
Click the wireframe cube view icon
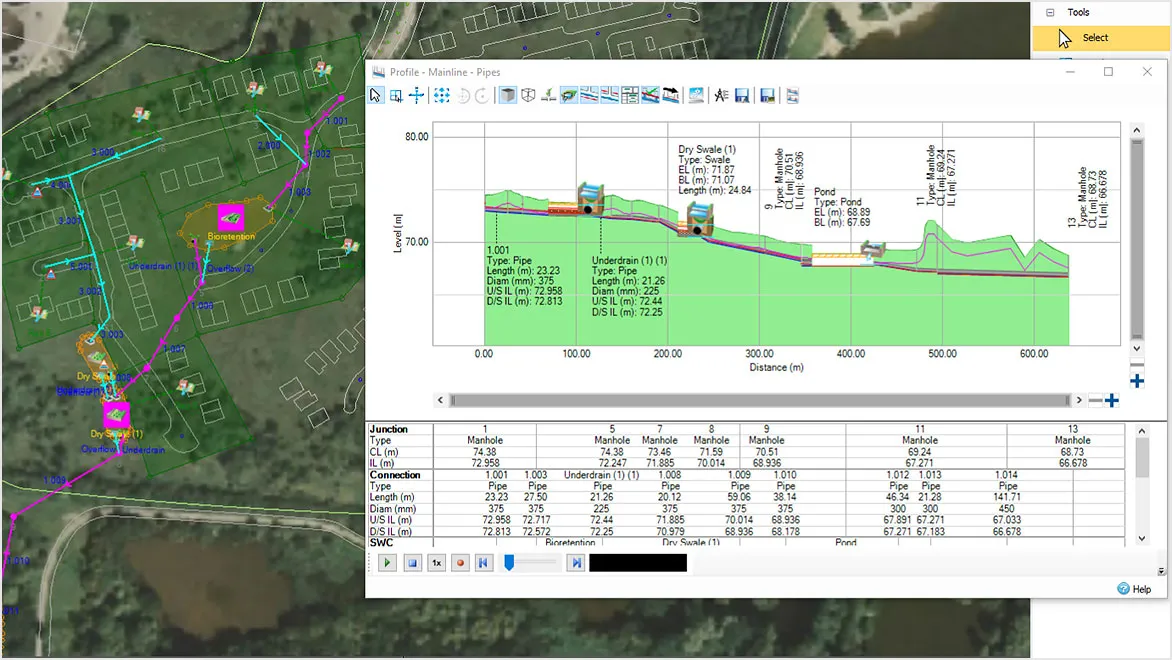tap(529, 96)
